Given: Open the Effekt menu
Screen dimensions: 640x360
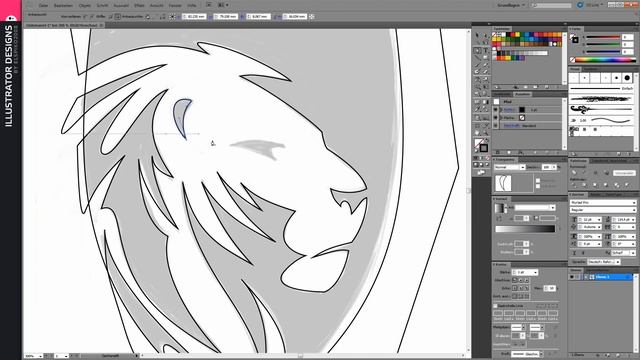Looking at the screenshot, I should pos(139,6).
